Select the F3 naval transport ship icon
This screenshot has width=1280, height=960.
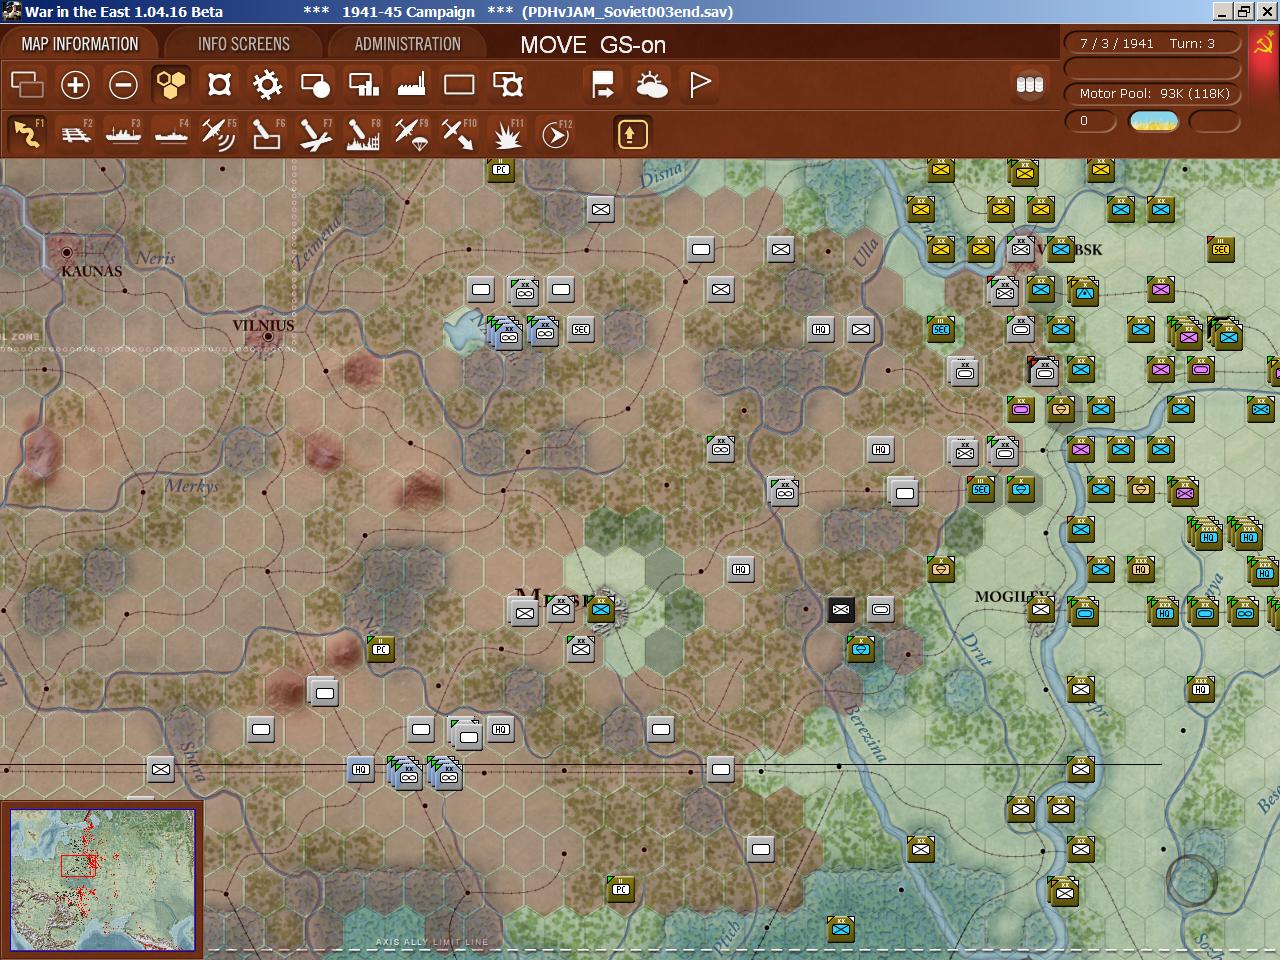(123, 134)
